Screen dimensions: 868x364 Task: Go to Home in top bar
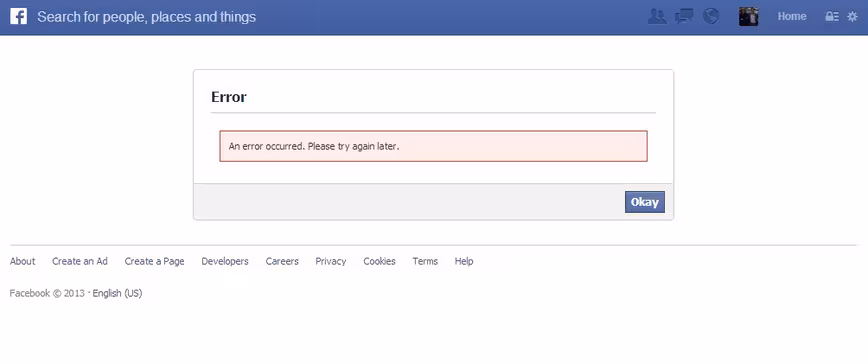click(x=792, y=17)
